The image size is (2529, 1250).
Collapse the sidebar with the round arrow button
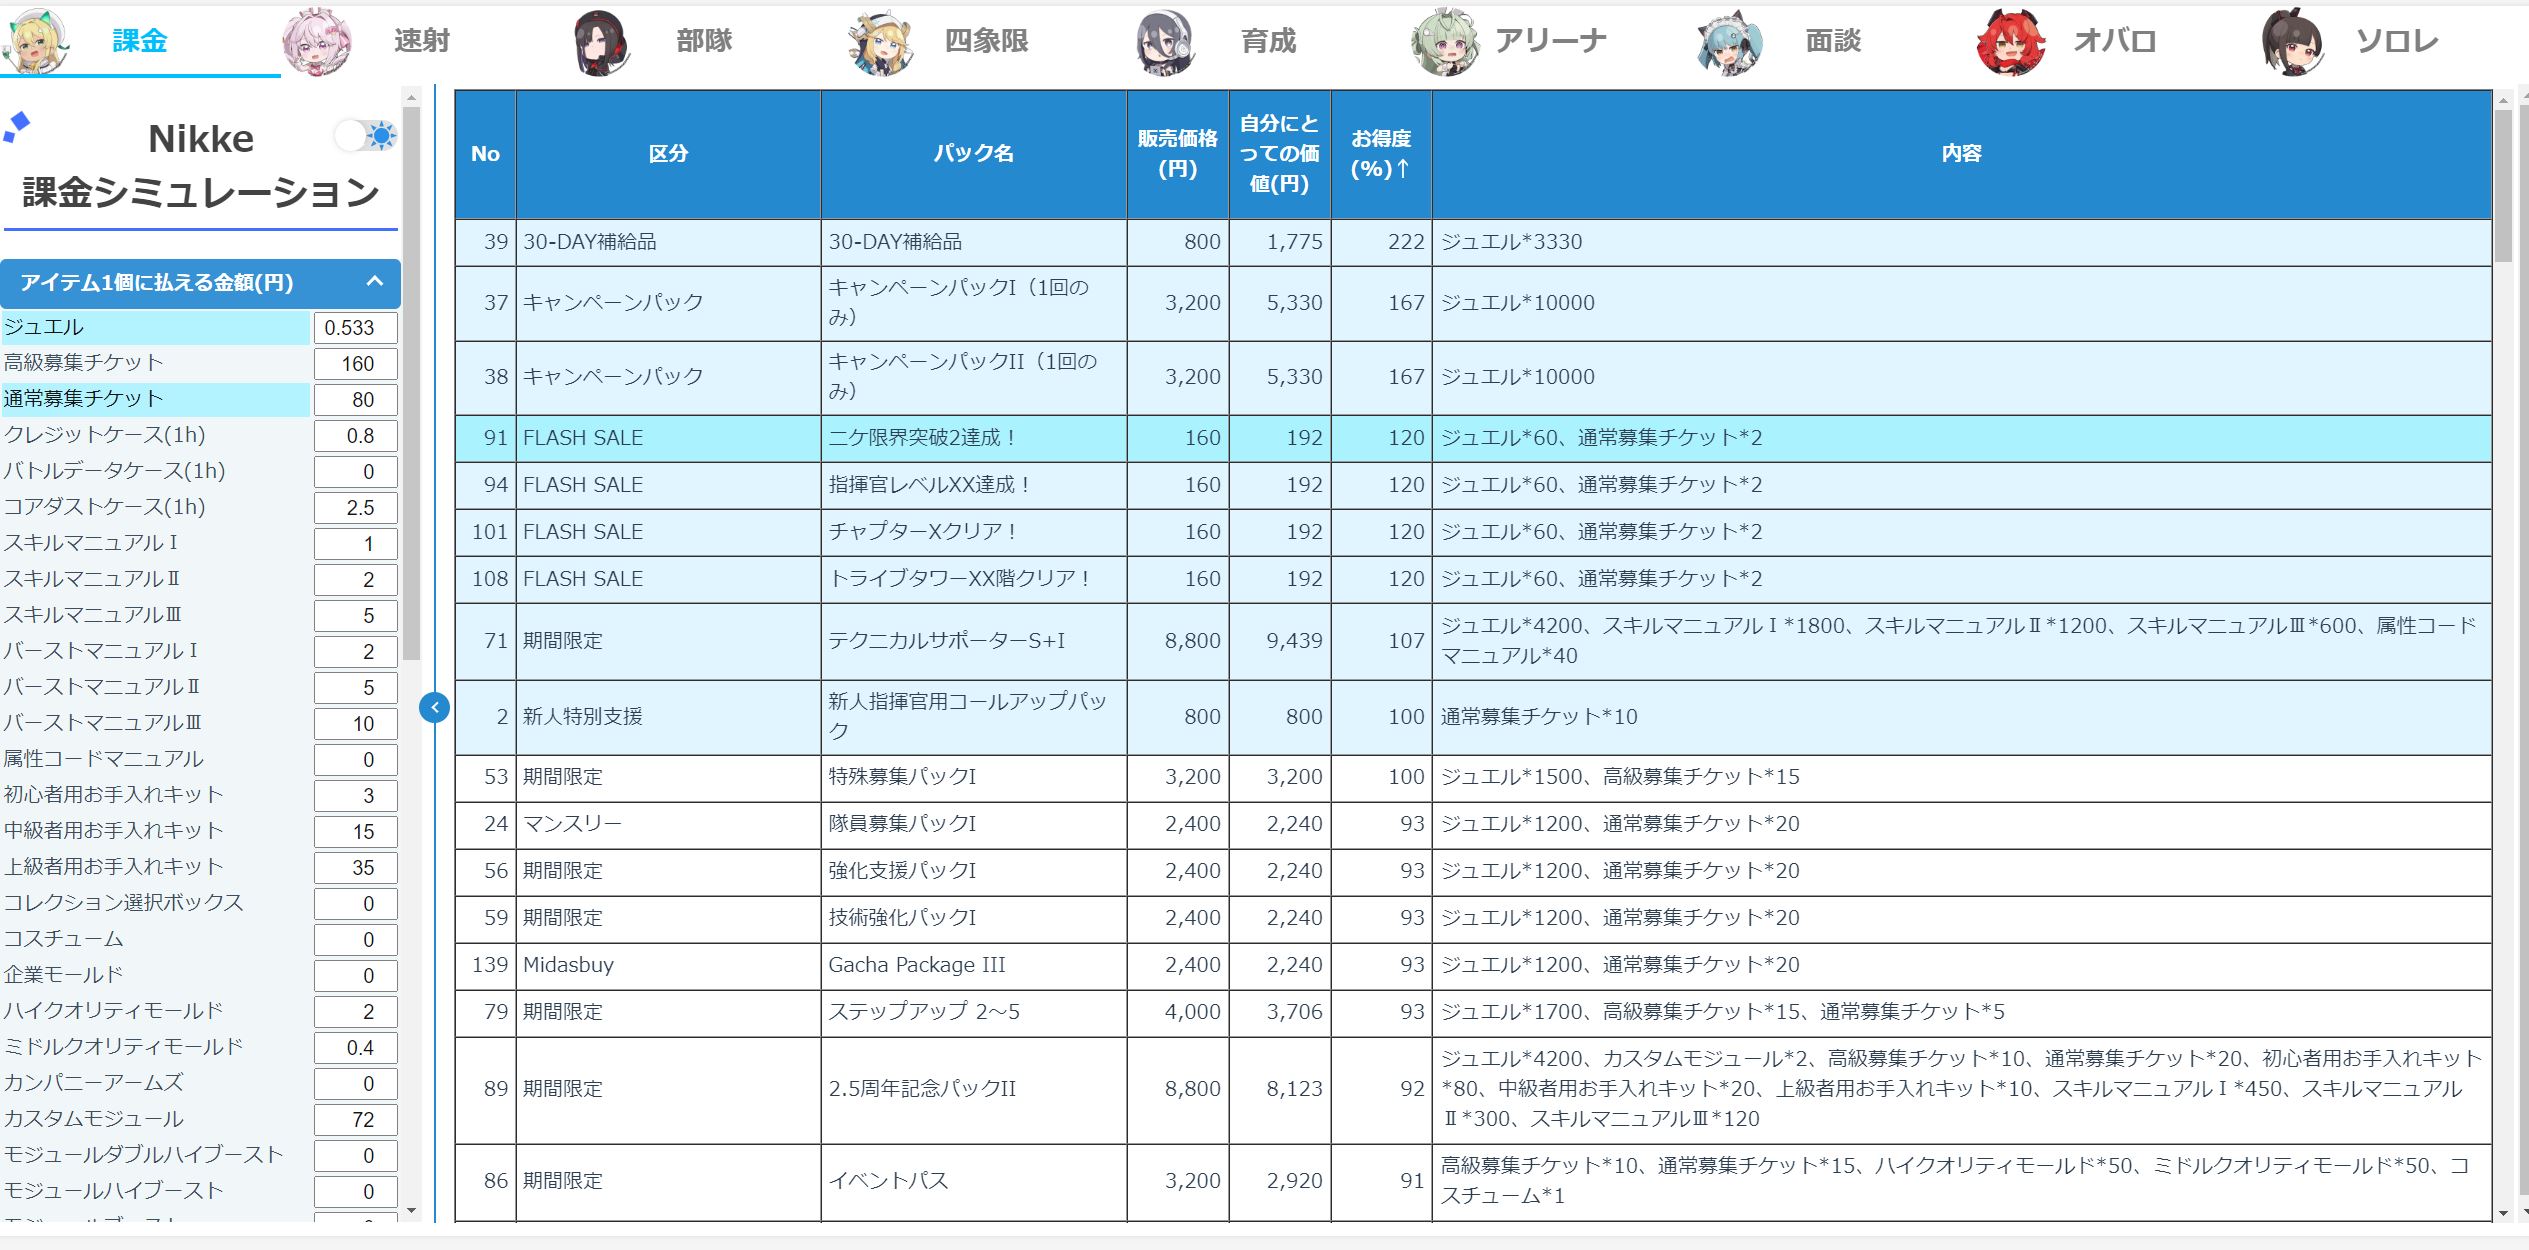tap(434, 708)
